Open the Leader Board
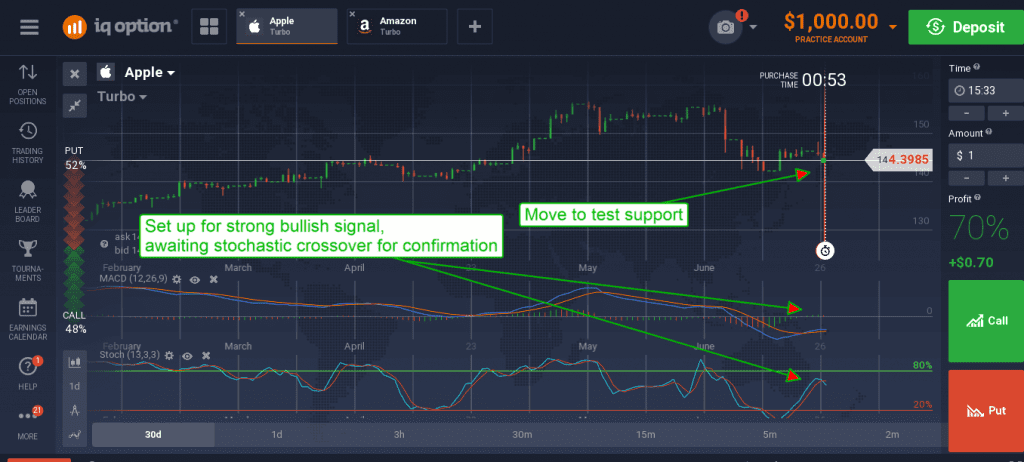 click(27, 201)
